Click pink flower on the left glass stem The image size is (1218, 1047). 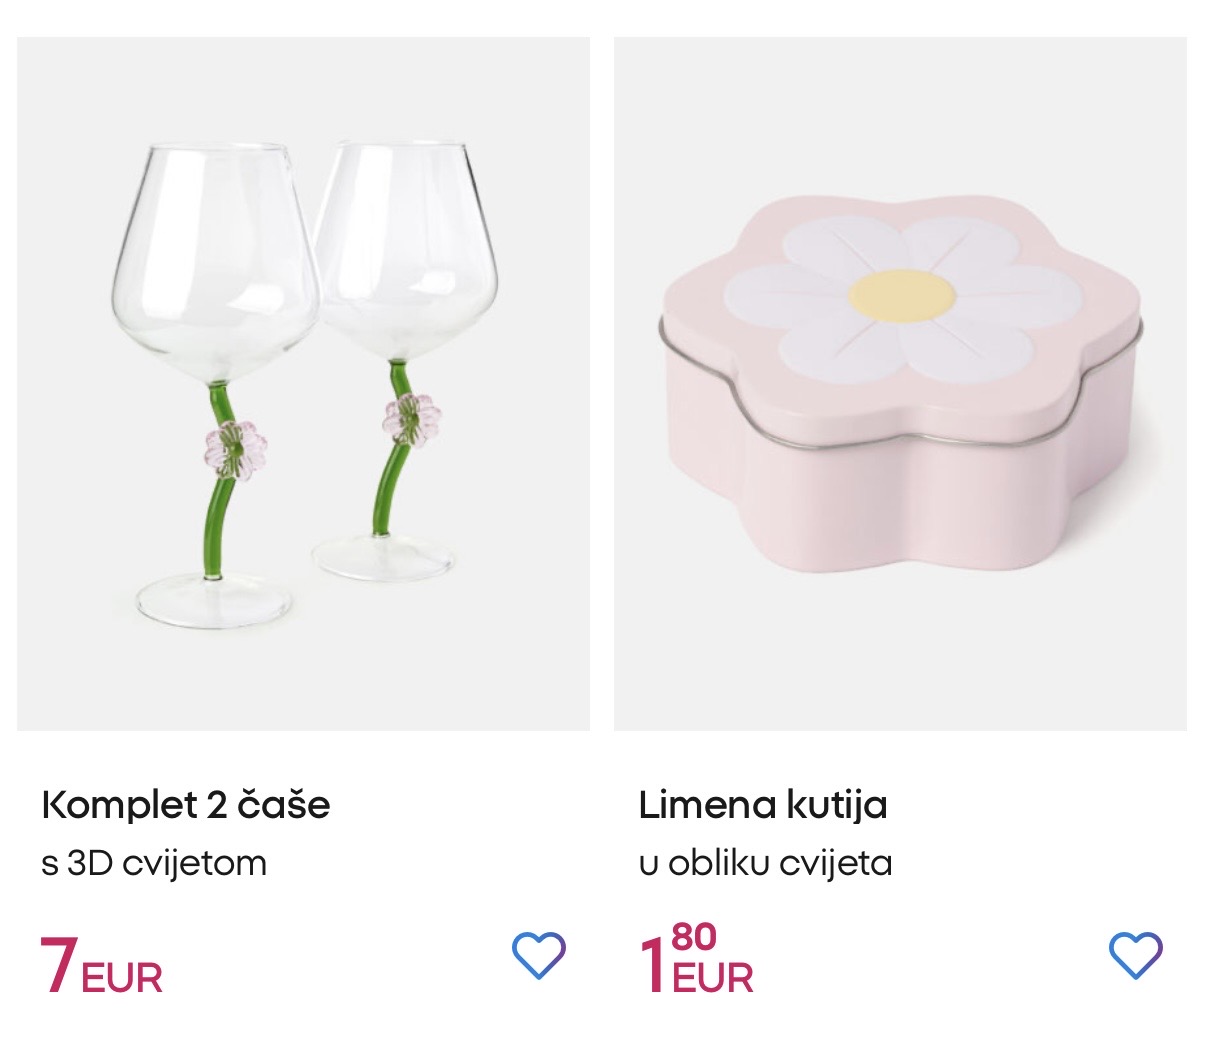point(231,452)
